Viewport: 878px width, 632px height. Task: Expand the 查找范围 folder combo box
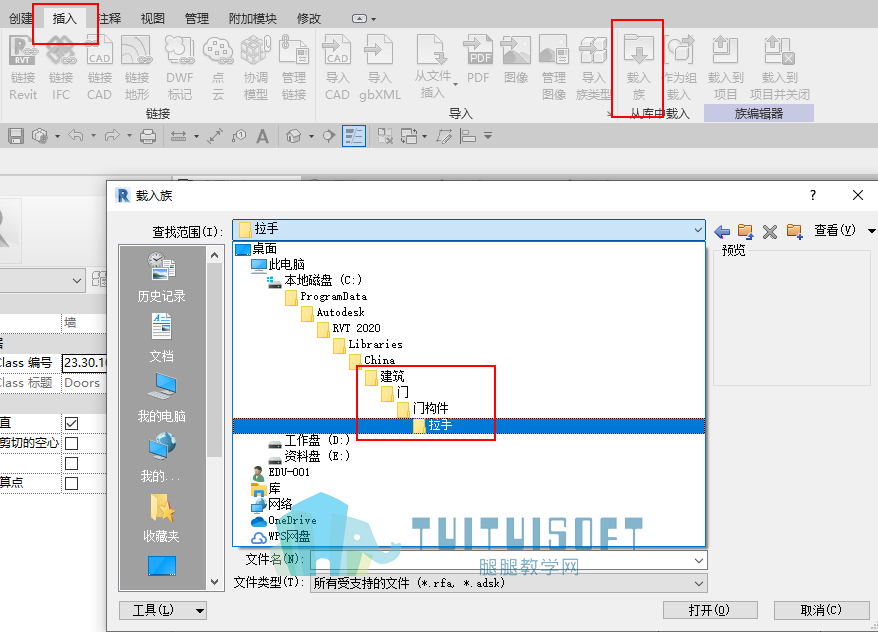(x=469, y=230)
